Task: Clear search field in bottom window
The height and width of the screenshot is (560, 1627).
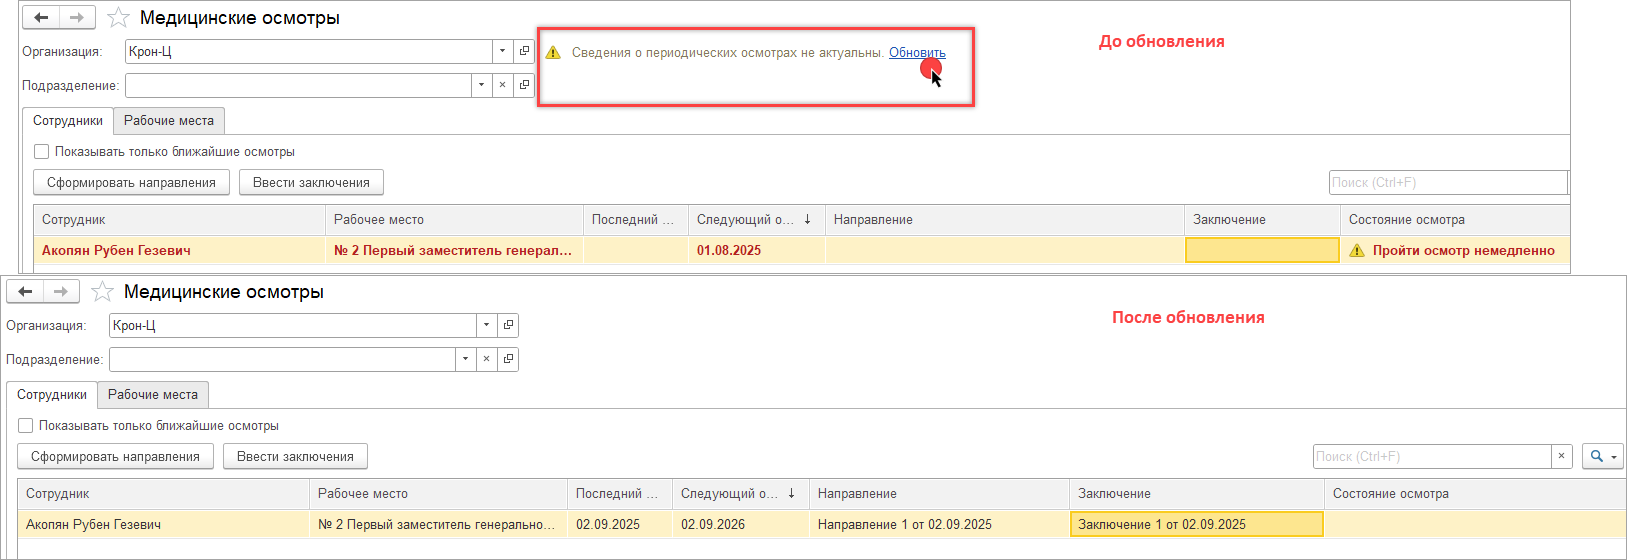Action: (1562, 456)
